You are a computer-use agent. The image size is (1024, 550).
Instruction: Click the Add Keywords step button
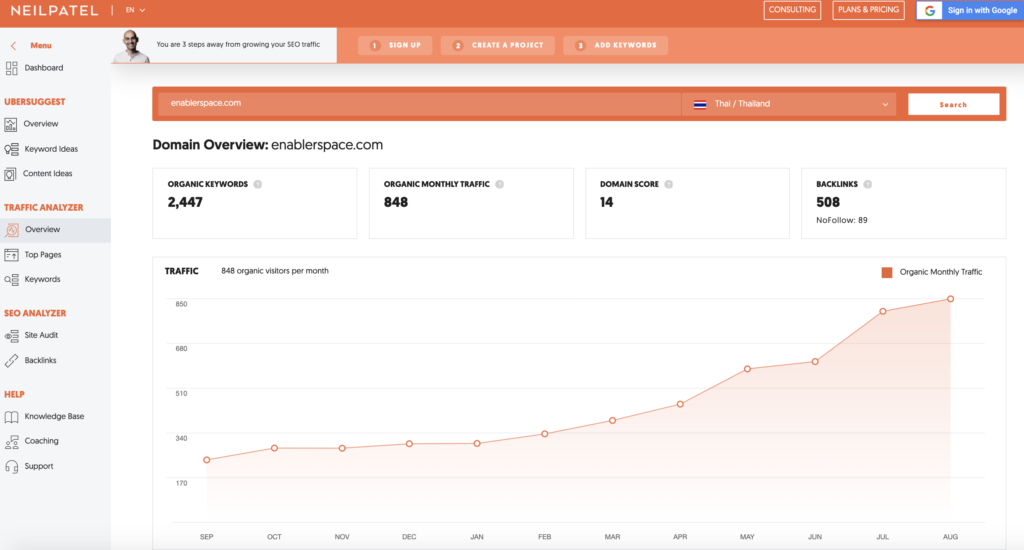point(615,45)
